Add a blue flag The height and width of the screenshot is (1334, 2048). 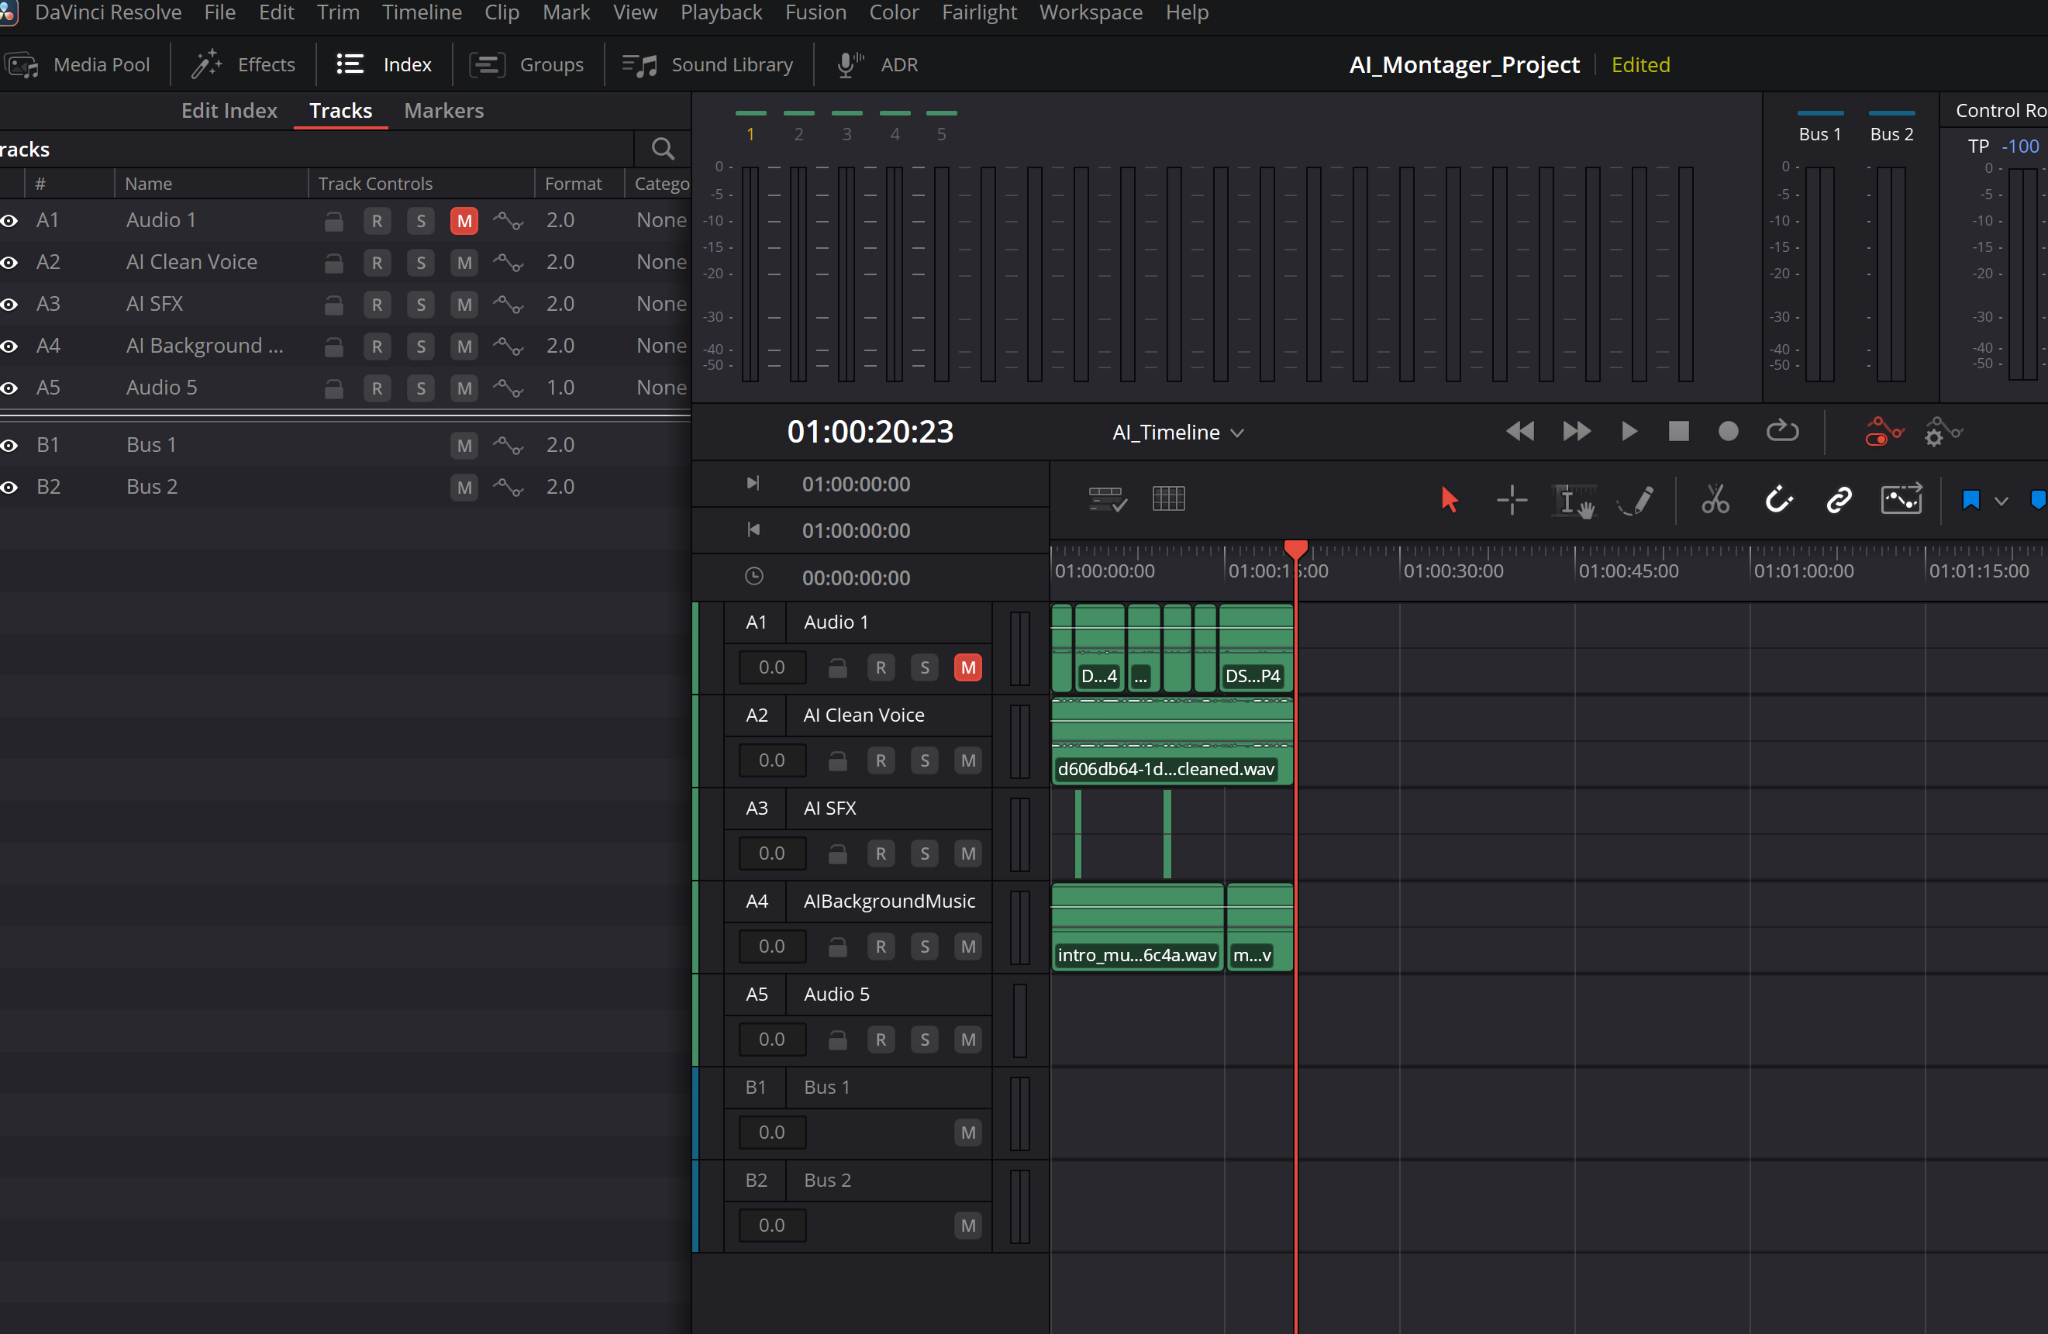[x=1970, y=500]
